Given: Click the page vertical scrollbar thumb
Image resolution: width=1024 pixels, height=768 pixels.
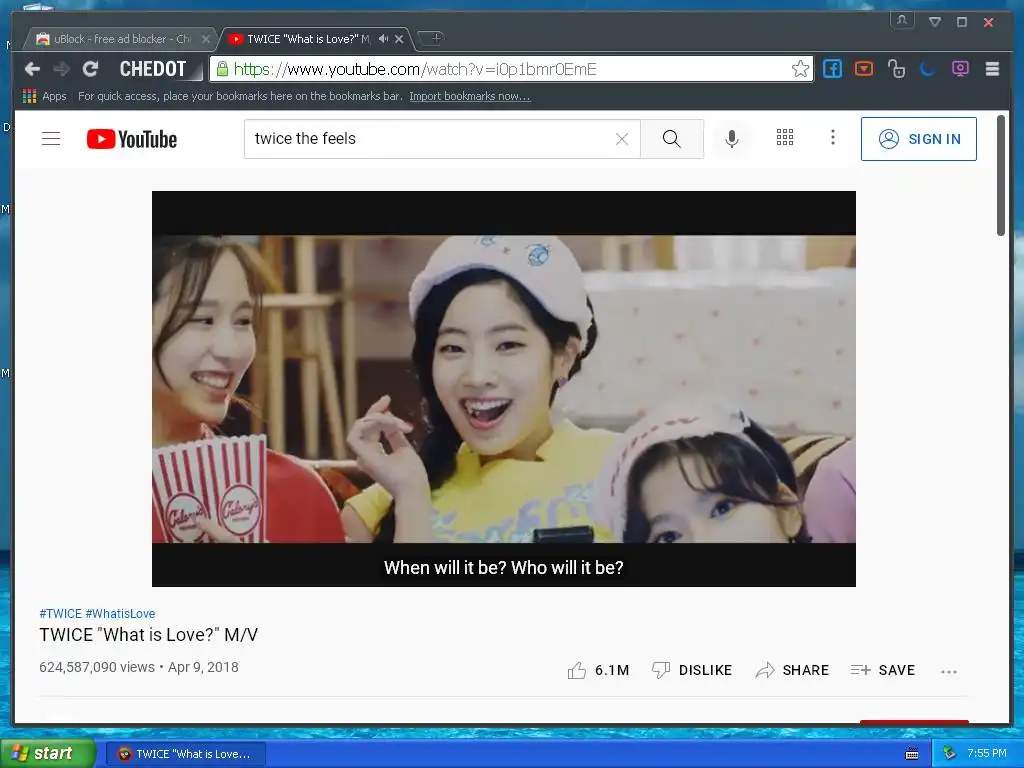Looking at the screenshot, I should point(1000,175).
